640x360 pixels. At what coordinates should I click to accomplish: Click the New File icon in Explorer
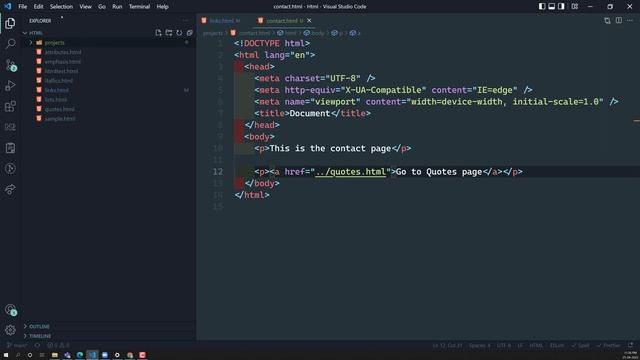pos(158,33)
